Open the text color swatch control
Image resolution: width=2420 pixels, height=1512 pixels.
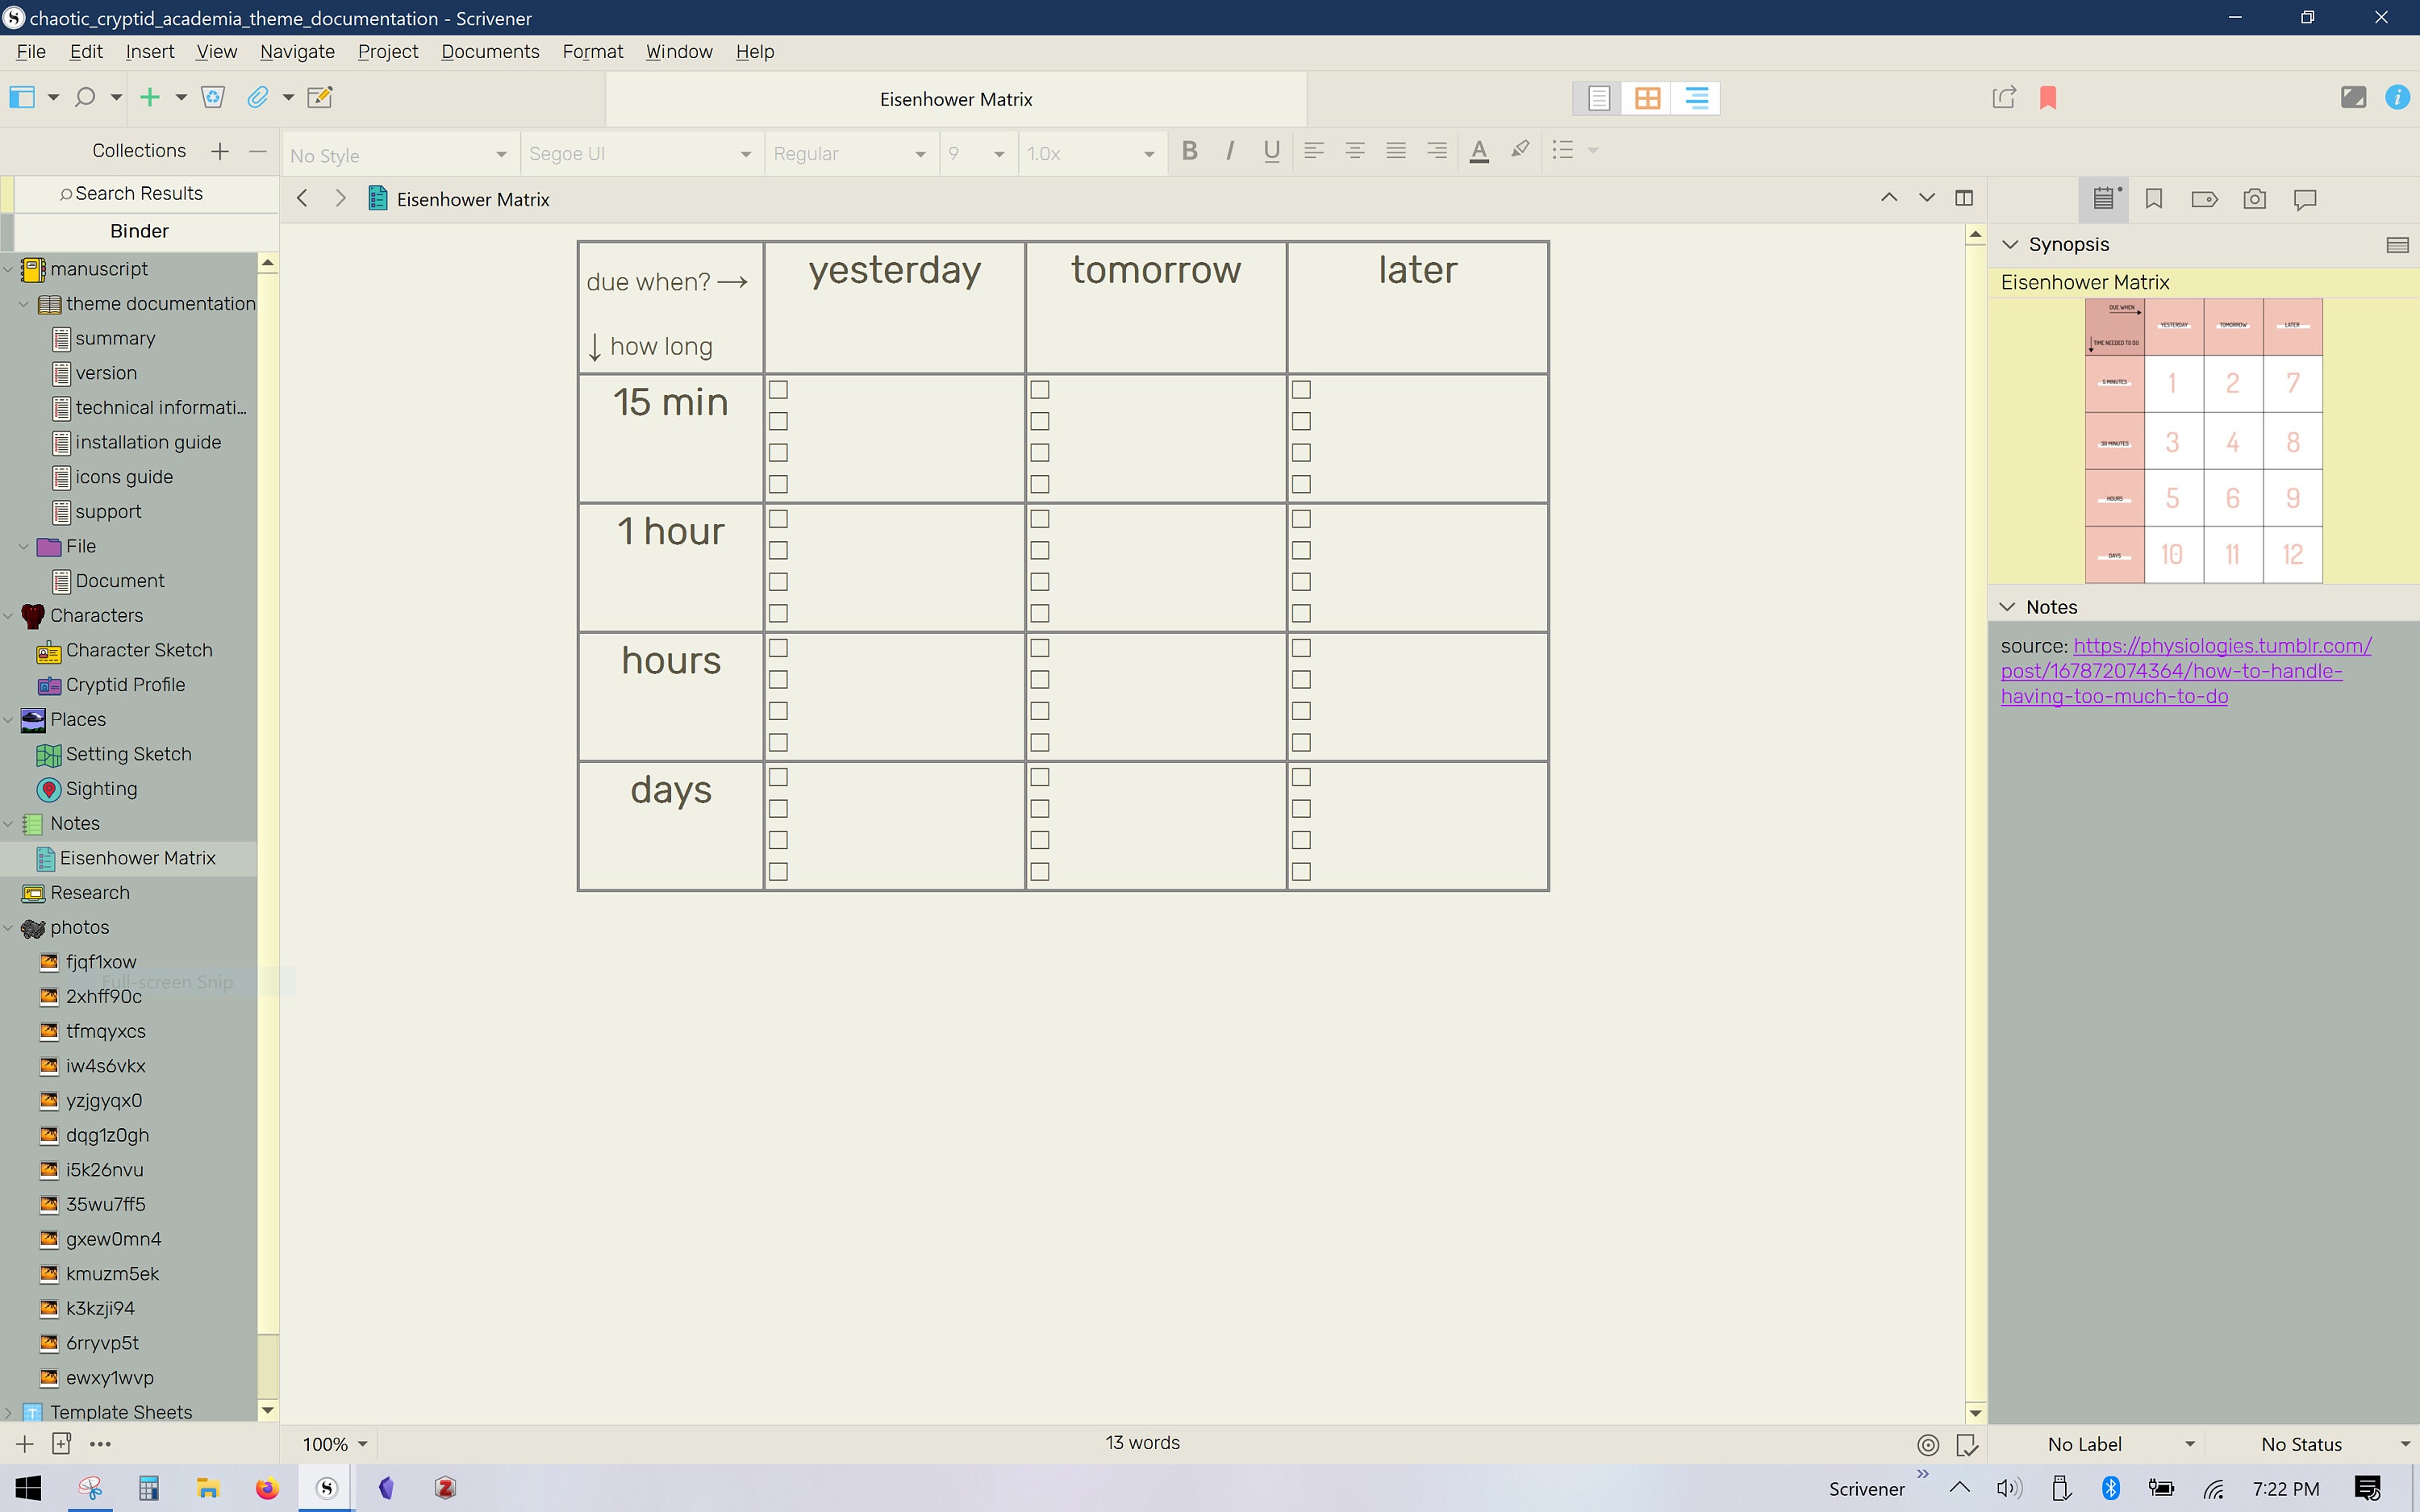click(x=1480, y=151)
